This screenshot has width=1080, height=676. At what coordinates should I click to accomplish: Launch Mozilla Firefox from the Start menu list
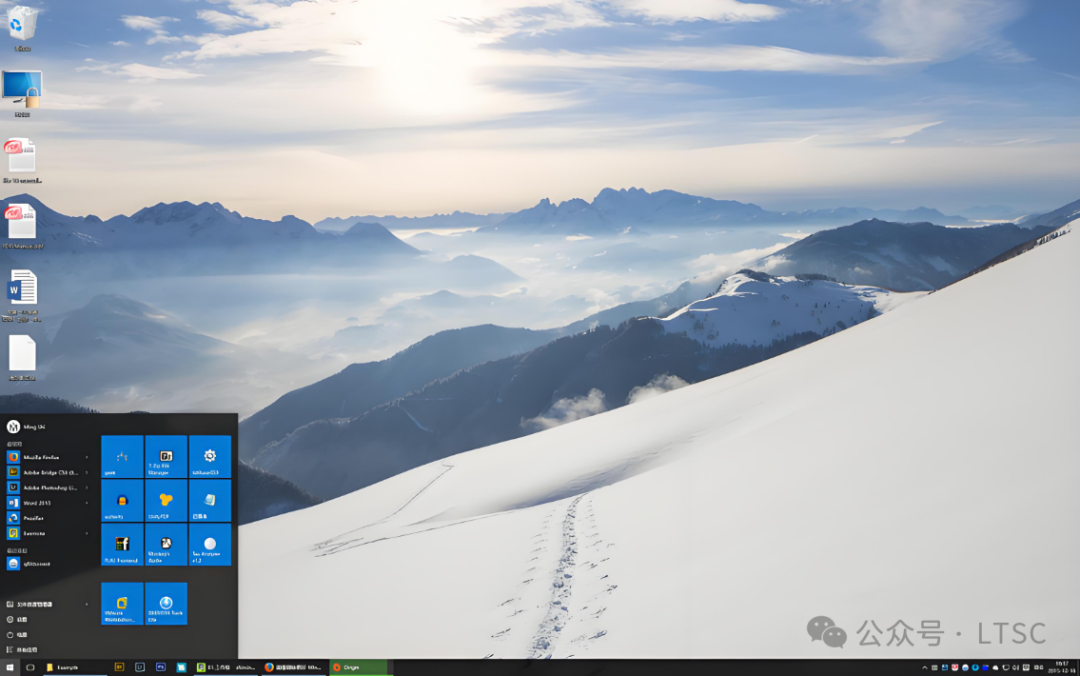(x=48, y=457)
